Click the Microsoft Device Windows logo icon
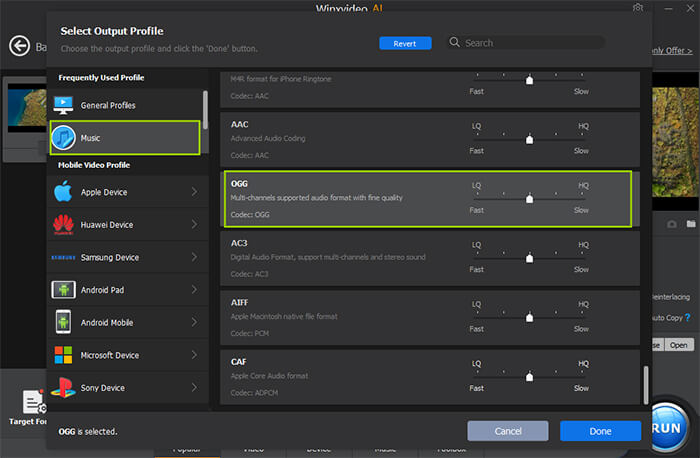Image resolution: width=700 pixels, height=458 pixels. coord(63,355)
